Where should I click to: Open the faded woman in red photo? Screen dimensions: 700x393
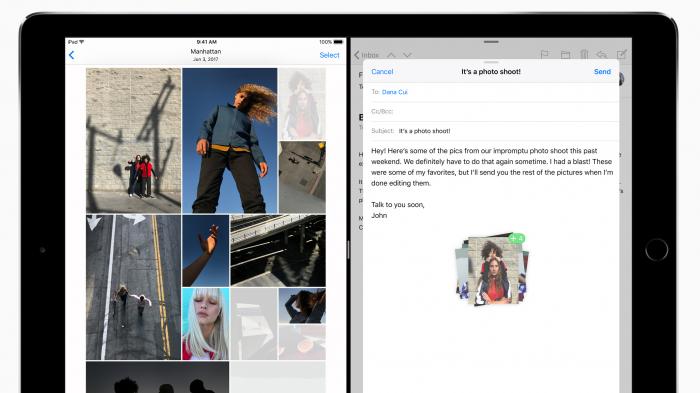[x=302, y=104]
